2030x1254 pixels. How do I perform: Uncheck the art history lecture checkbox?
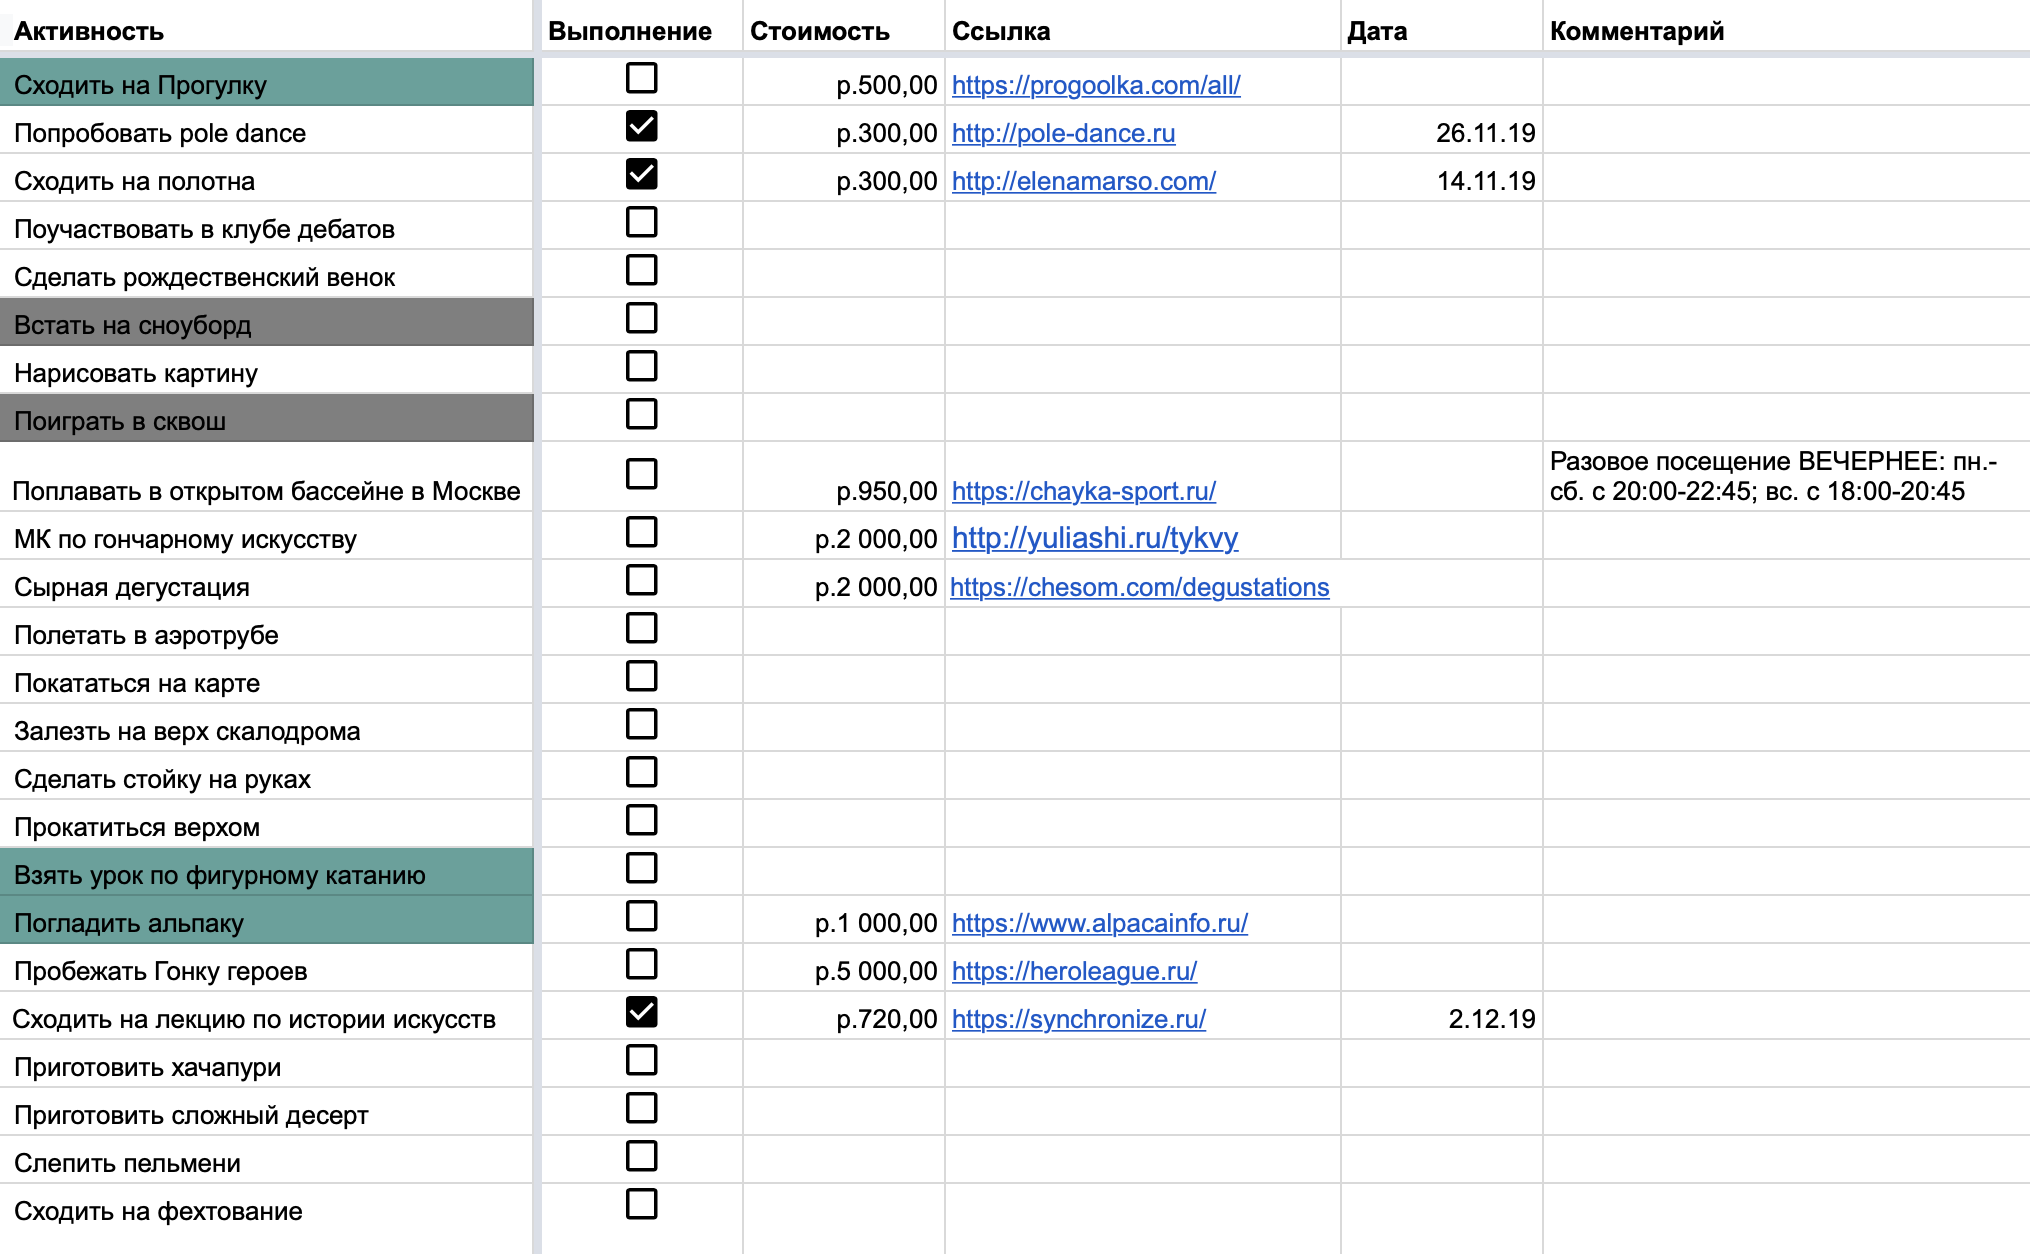tap(641, 1012)
